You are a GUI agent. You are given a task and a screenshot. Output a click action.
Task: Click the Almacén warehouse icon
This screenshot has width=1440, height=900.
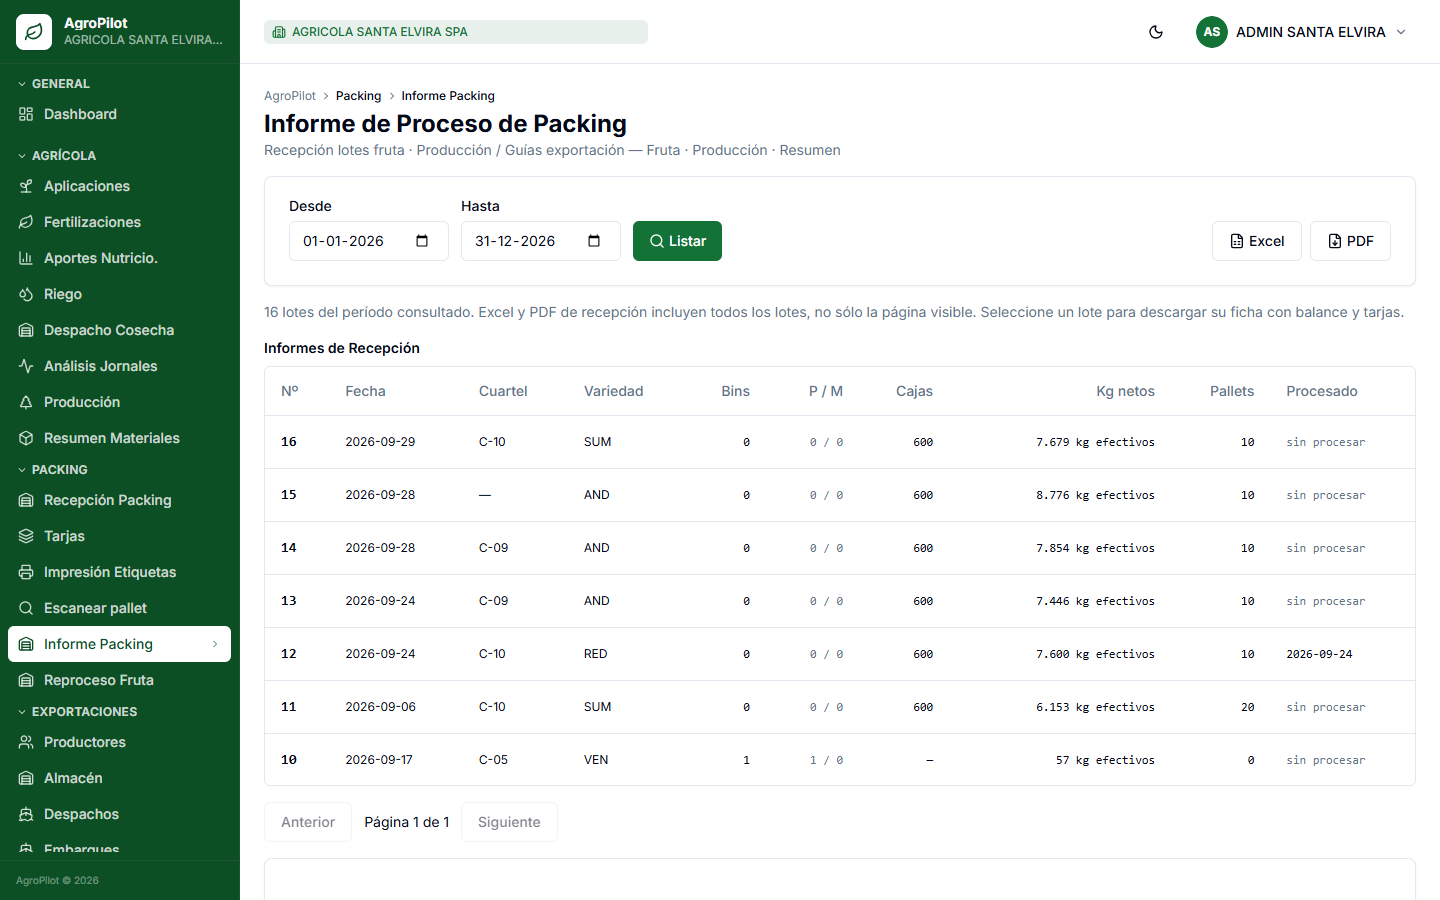click(26, 778)
